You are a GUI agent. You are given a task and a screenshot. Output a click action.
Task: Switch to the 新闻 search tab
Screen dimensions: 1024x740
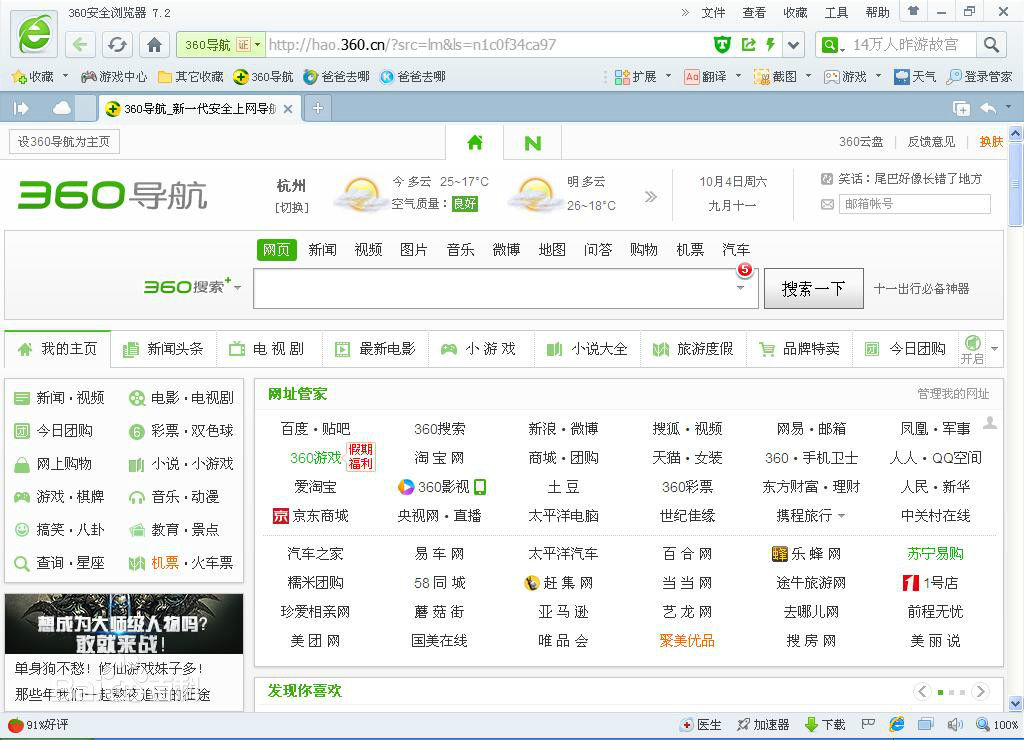322,250
